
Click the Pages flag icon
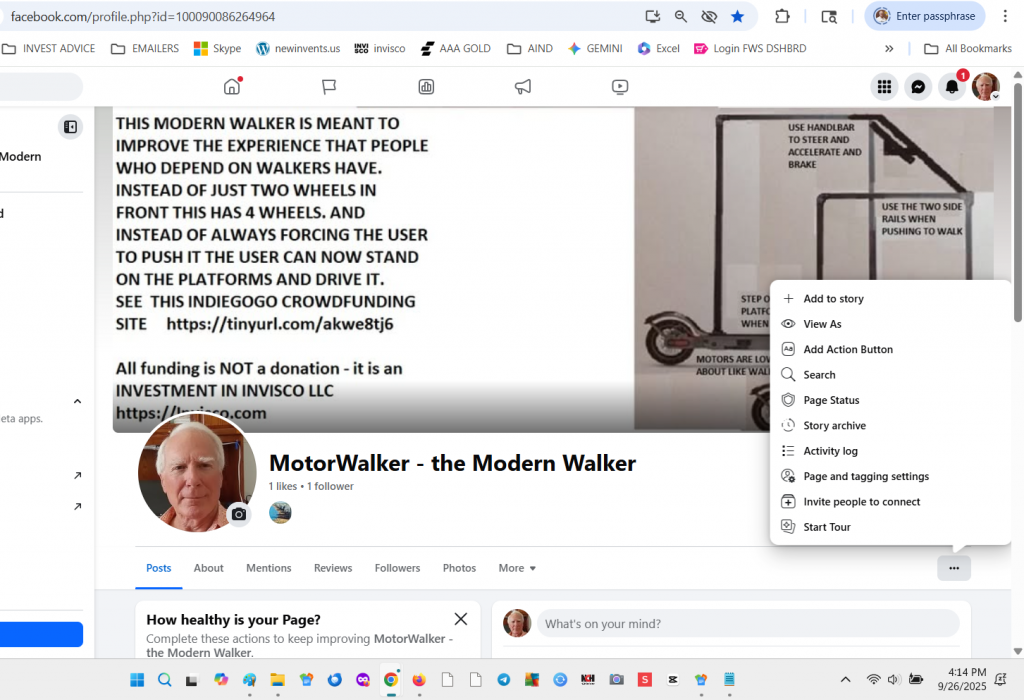click(x=329, y=87)
